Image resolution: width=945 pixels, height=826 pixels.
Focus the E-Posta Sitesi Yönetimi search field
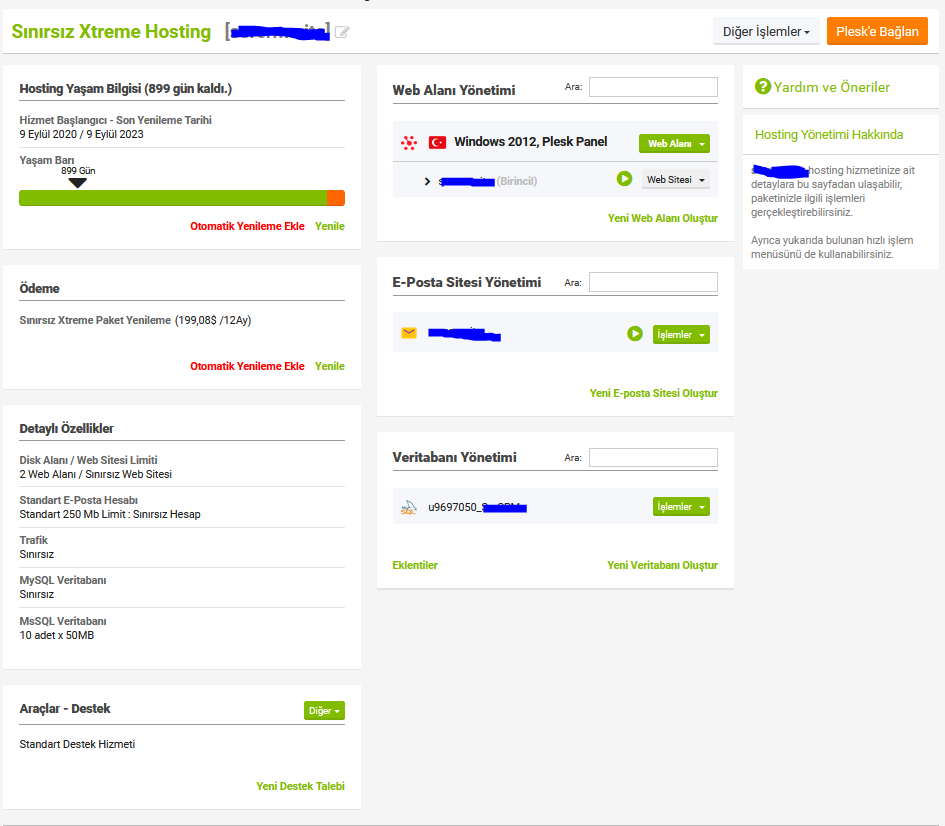point(653,283)
